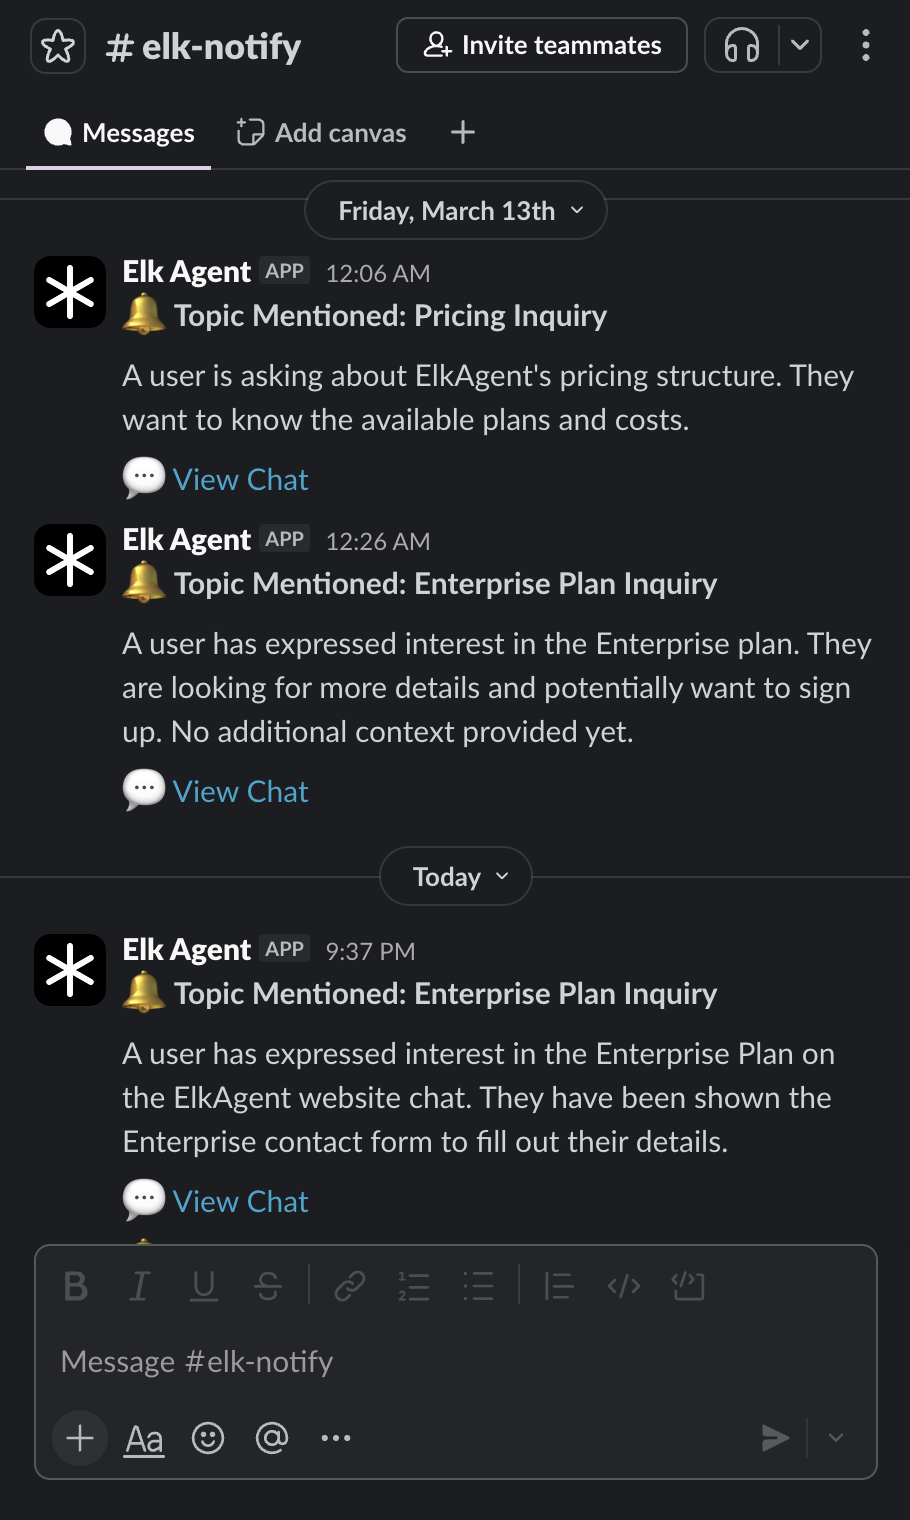This screenshot has width=910, height=1520.
Task: Open attachments with composer plus button
Action: (80, 1438)
